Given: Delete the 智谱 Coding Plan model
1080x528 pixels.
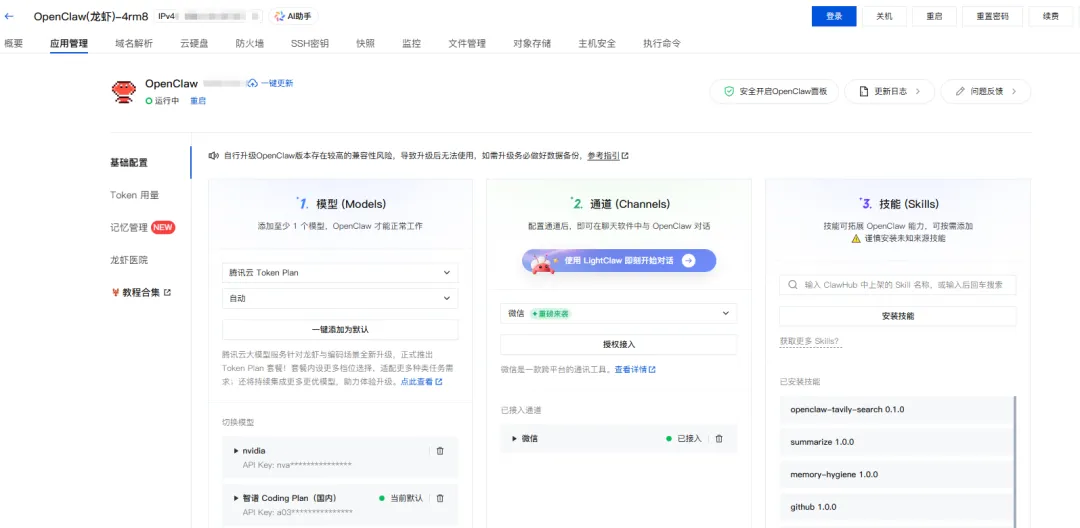Looking at the screenshot, I should (440, 498).
